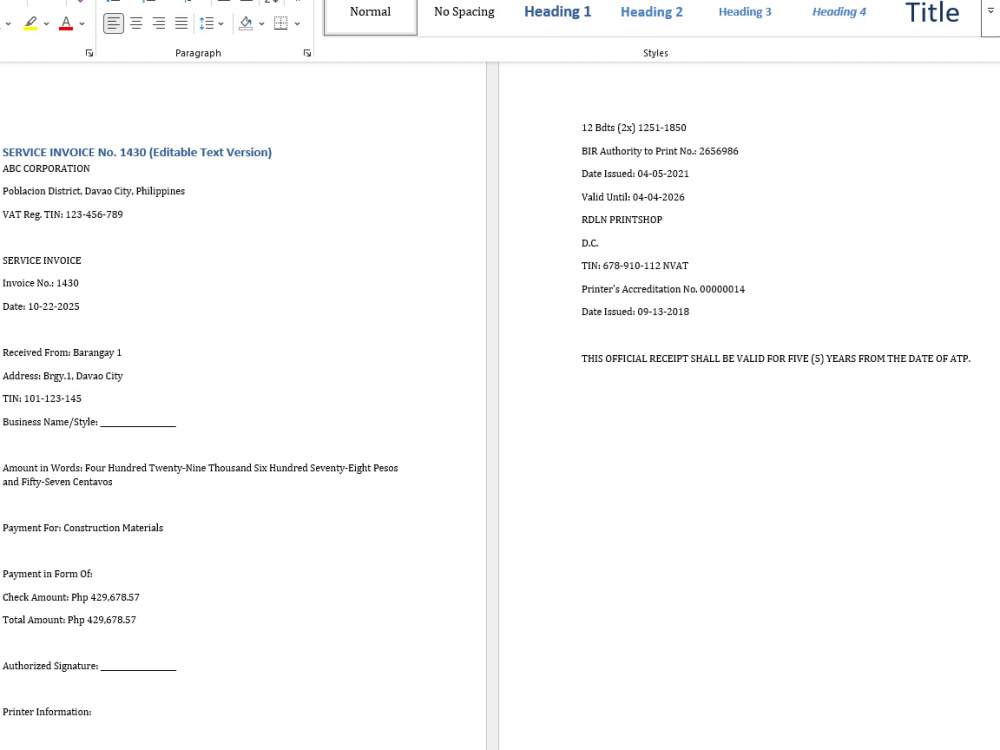
Task: Click the RDLN PRINTSHOP line
Action: tap(622, 219)
